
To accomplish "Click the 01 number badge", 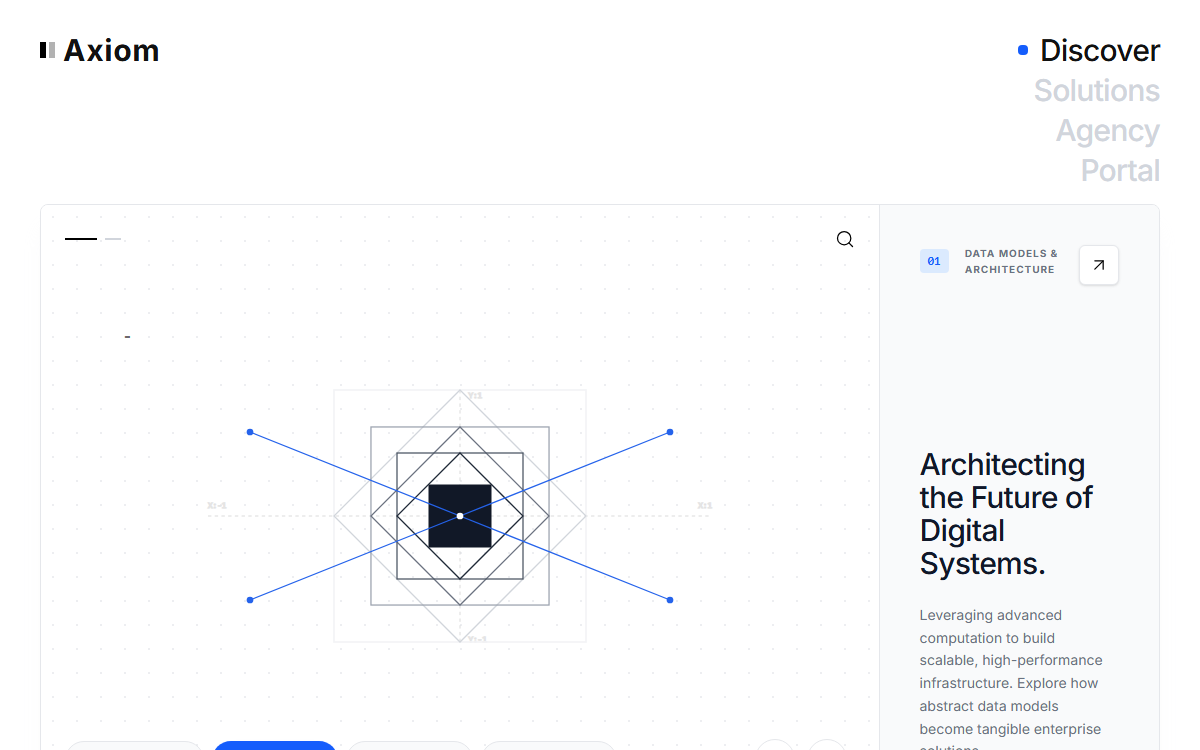I will tap(934, 261).
